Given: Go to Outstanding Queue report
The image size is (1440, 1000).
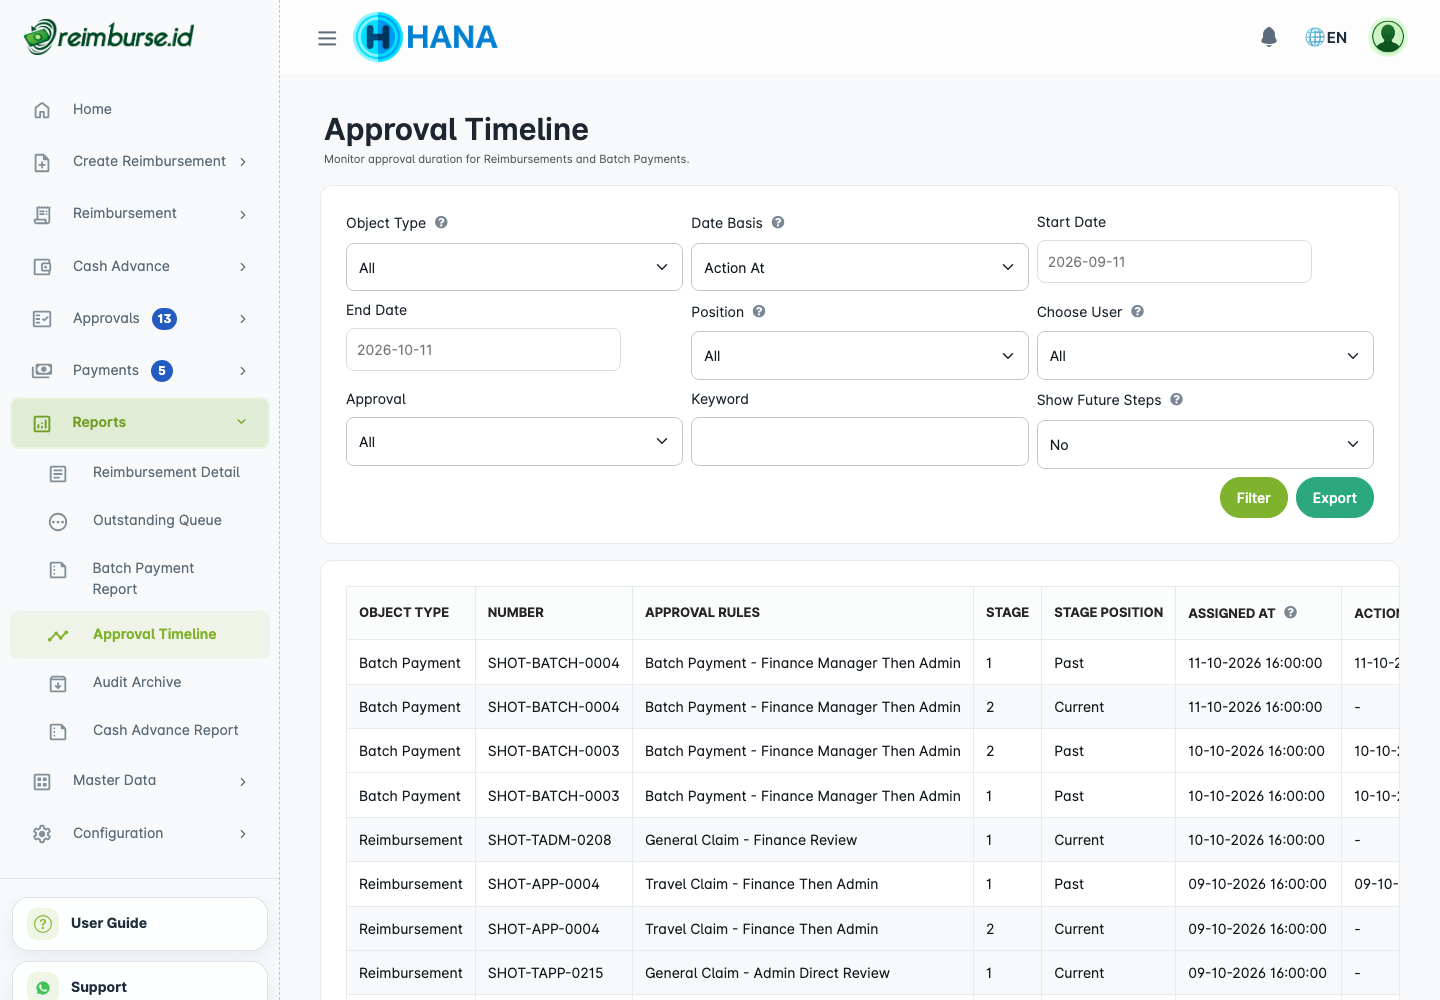Looking at the screenshot, I should pyautogui.click(x=140, y=521).
